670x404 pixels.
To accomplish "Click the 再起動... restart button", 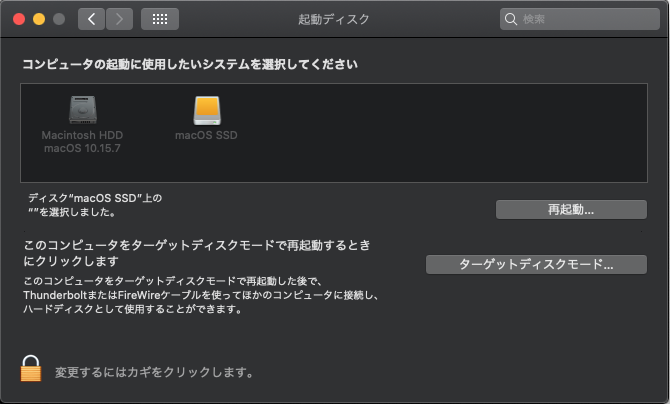I will coord(571,209).
